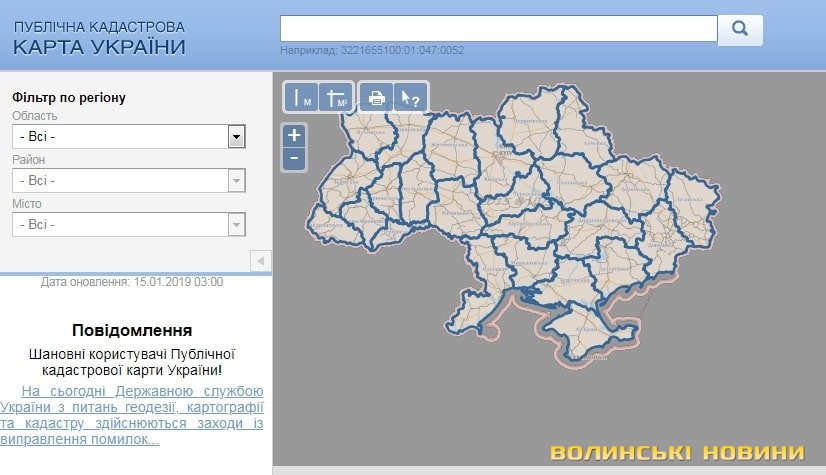Click the cadastral number search field

(498, 29)
